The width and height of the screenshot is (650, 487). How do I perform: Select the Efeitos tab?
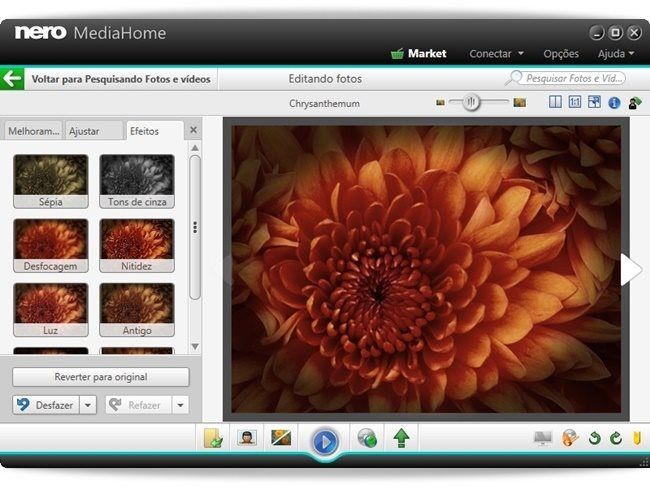pos(154,131)
